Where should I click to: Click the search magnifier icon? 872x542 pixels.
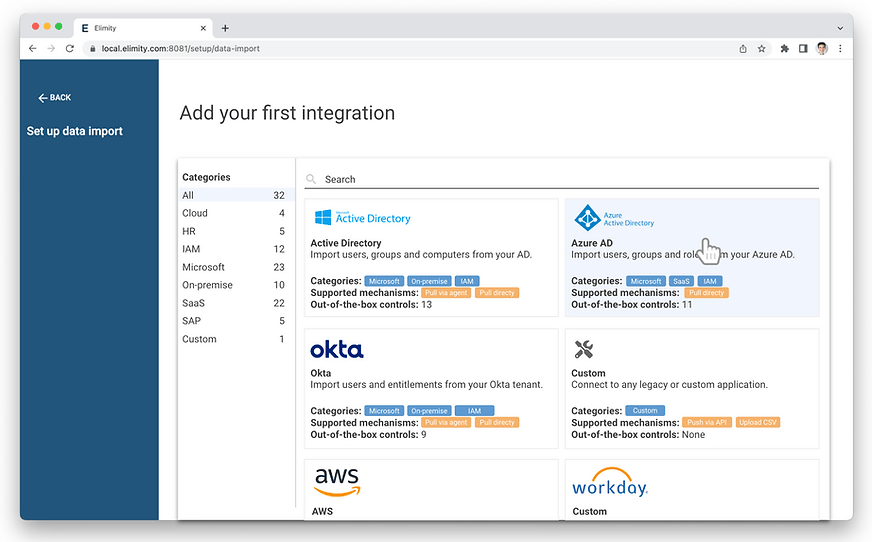pyautogui.click(x=311, y=179)
